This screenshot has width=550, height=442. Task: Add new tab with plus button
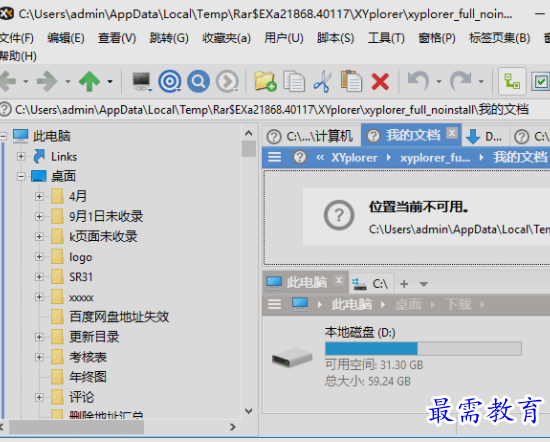click(x=404, y=284)
